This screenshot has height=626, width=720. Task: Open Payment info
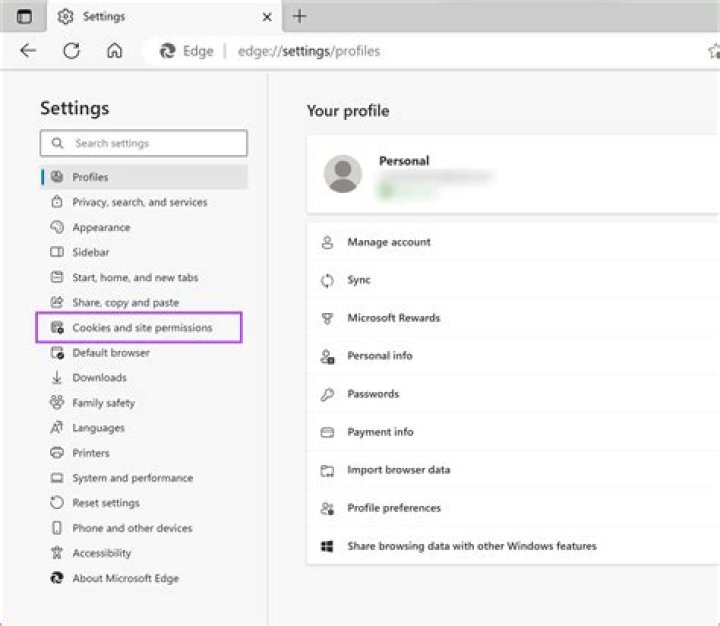point(513,432)
